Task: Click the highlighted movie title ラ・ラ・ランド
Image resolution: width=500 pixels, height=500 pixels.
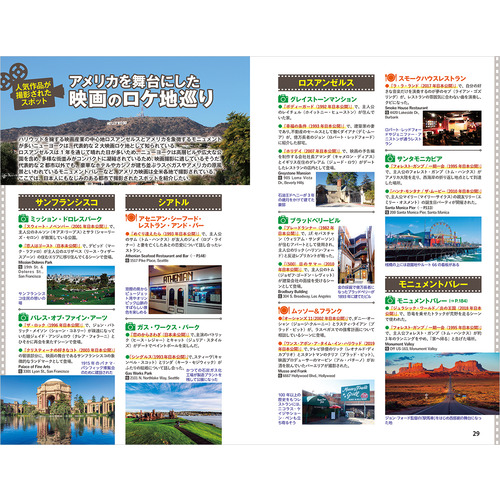Action: click(424, 86)
